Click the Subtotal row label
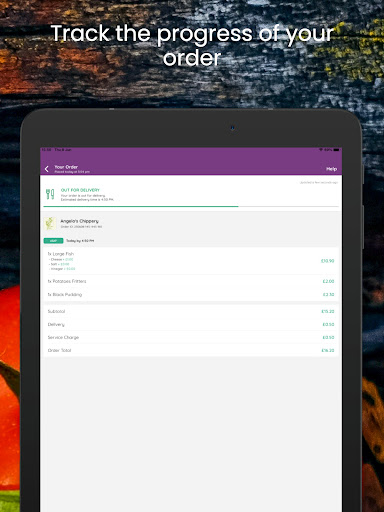The width and height of the screenshot is (384, 512). point(56,311)
